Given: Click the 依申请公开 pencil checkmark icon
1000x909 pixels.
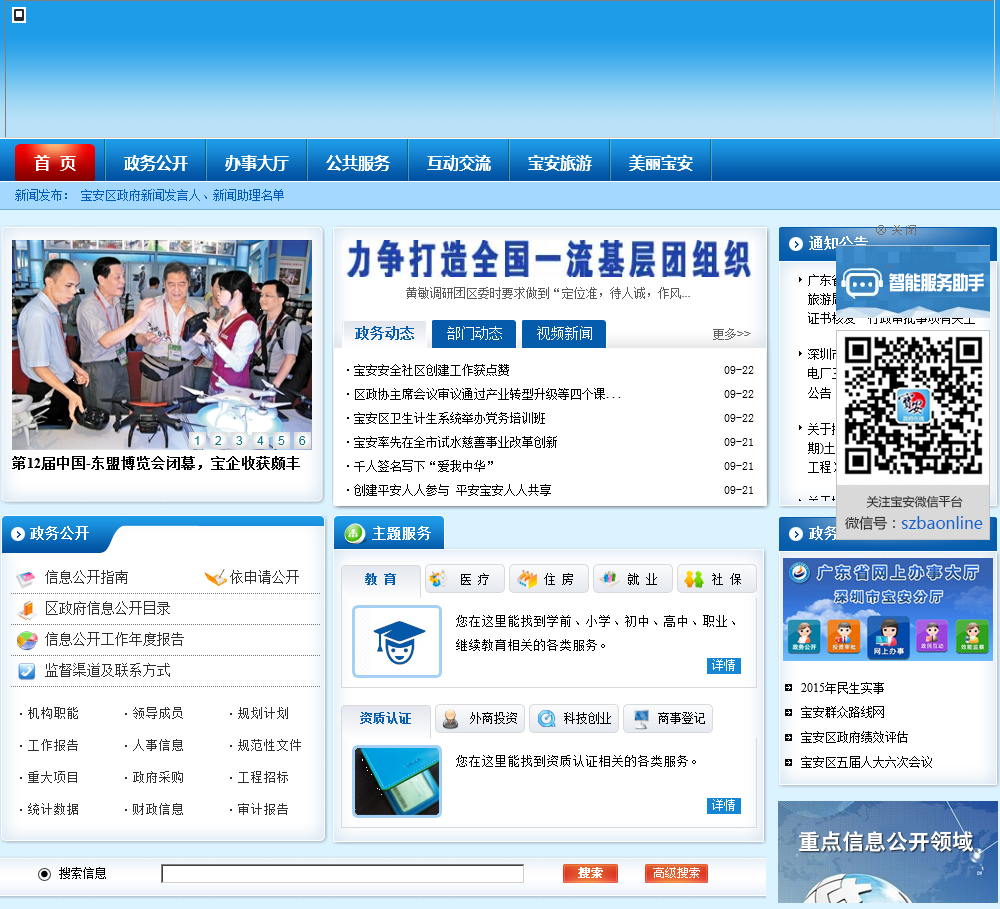Looking at the screenshot, I should tap(215, 577).
